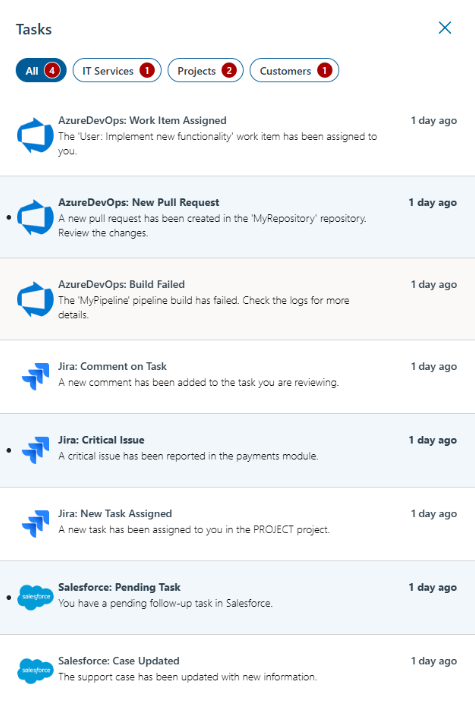Screen dimensions: 475x705
Task: Click the Azure DevOps icon for Work Item Assigned
Action: click(35, 135)
